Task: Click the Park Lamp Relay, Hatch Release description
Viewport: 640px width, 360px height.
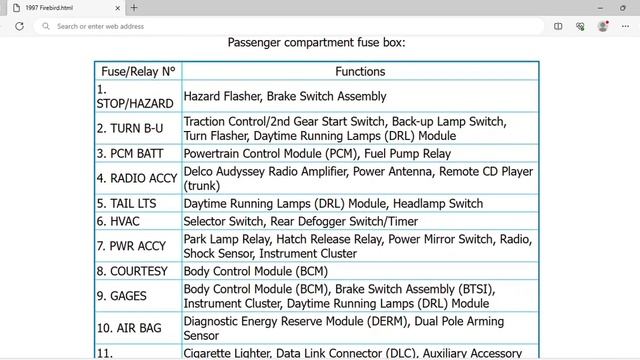Action: coord(360,246)
